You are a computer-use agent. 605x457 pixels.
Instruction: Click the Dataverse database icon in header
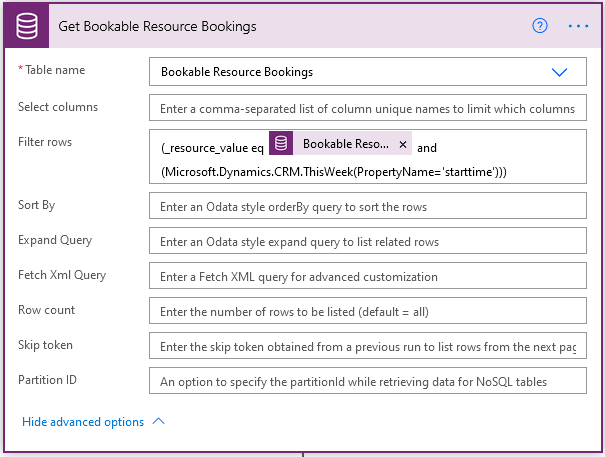click(27, 26)
